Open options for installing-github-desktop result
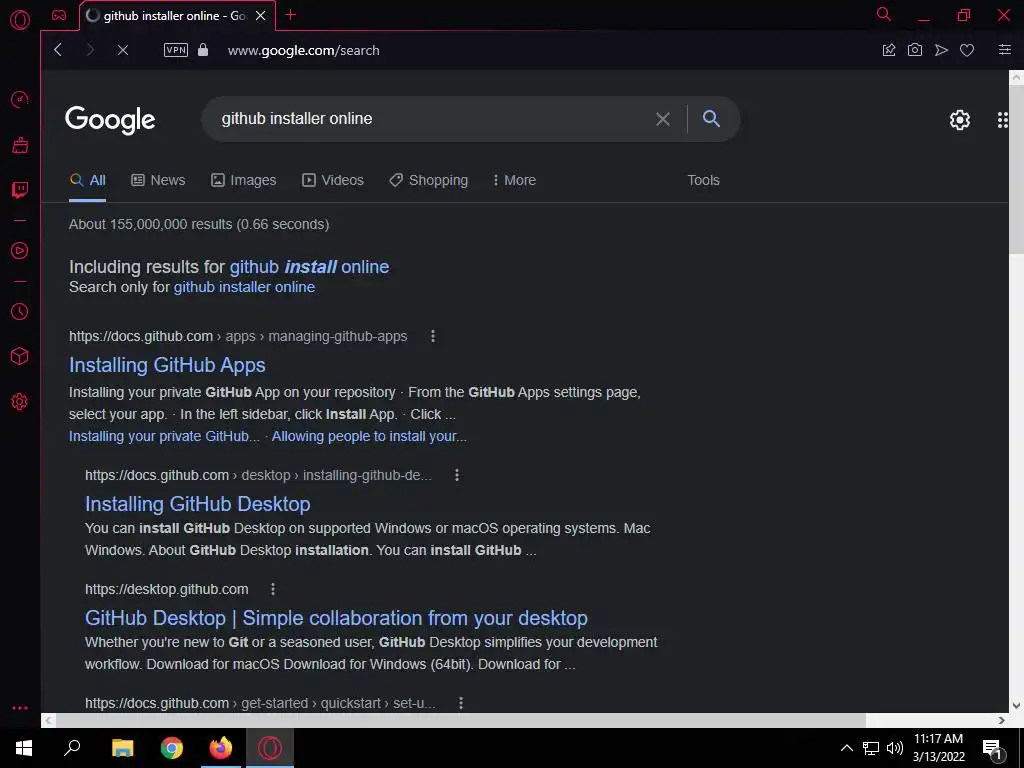This screenshot has width=1024, height=768. [457, 475]
